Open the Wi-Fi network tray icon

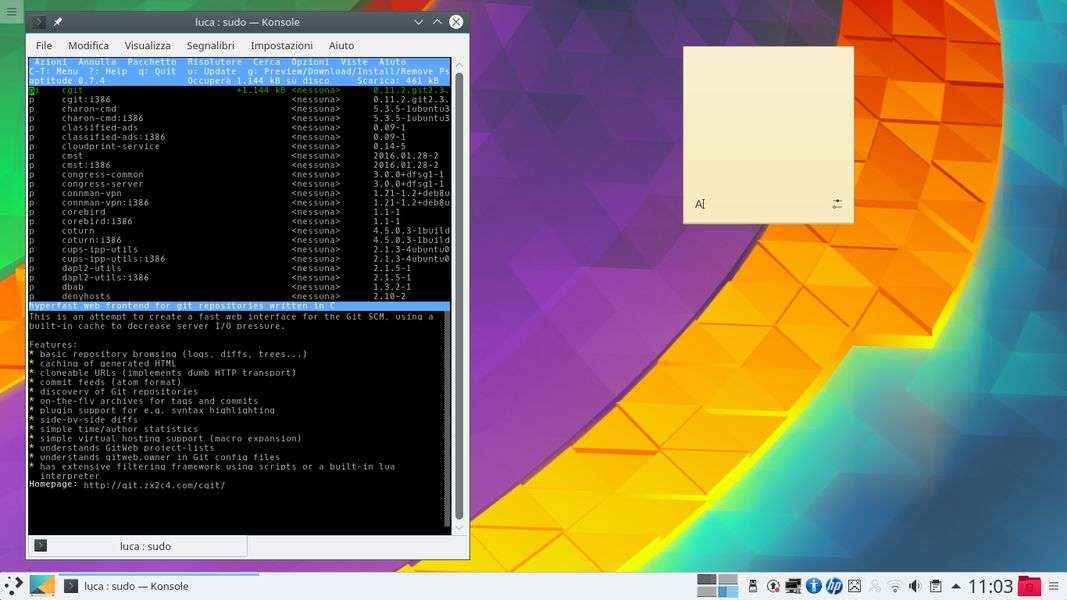[x=895, y=586]
